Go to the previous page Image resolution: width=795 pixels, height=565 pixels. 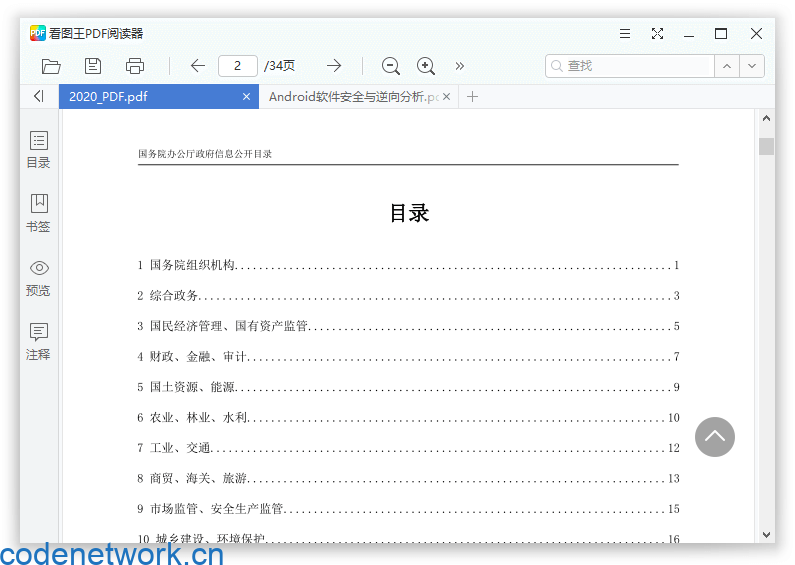[198, 65]
